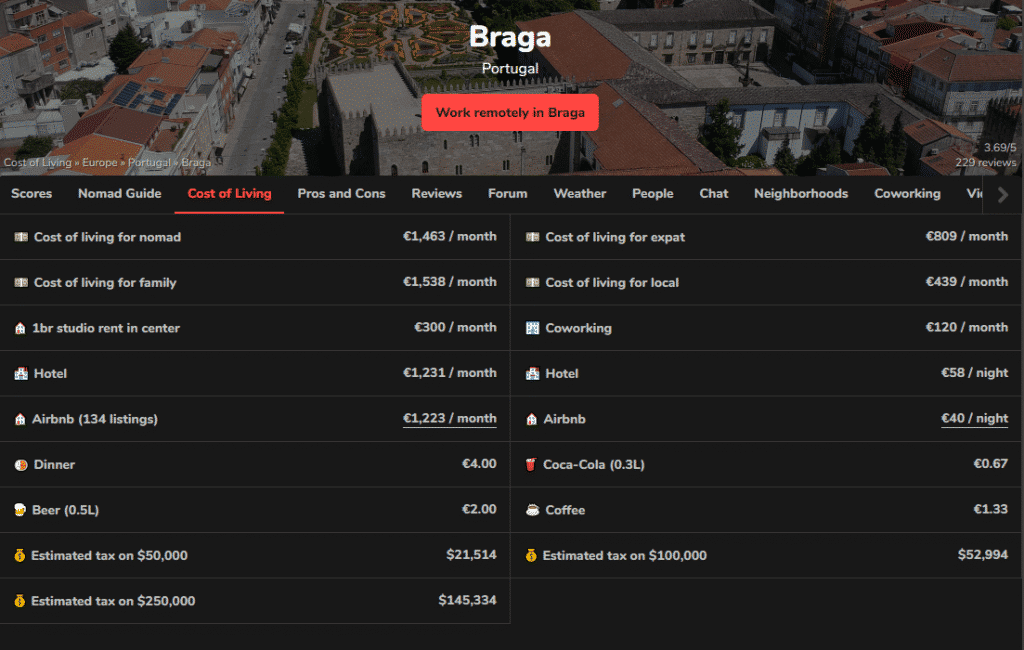
Task: Select the Neighborhoods tab
Action: click(801, 193)
